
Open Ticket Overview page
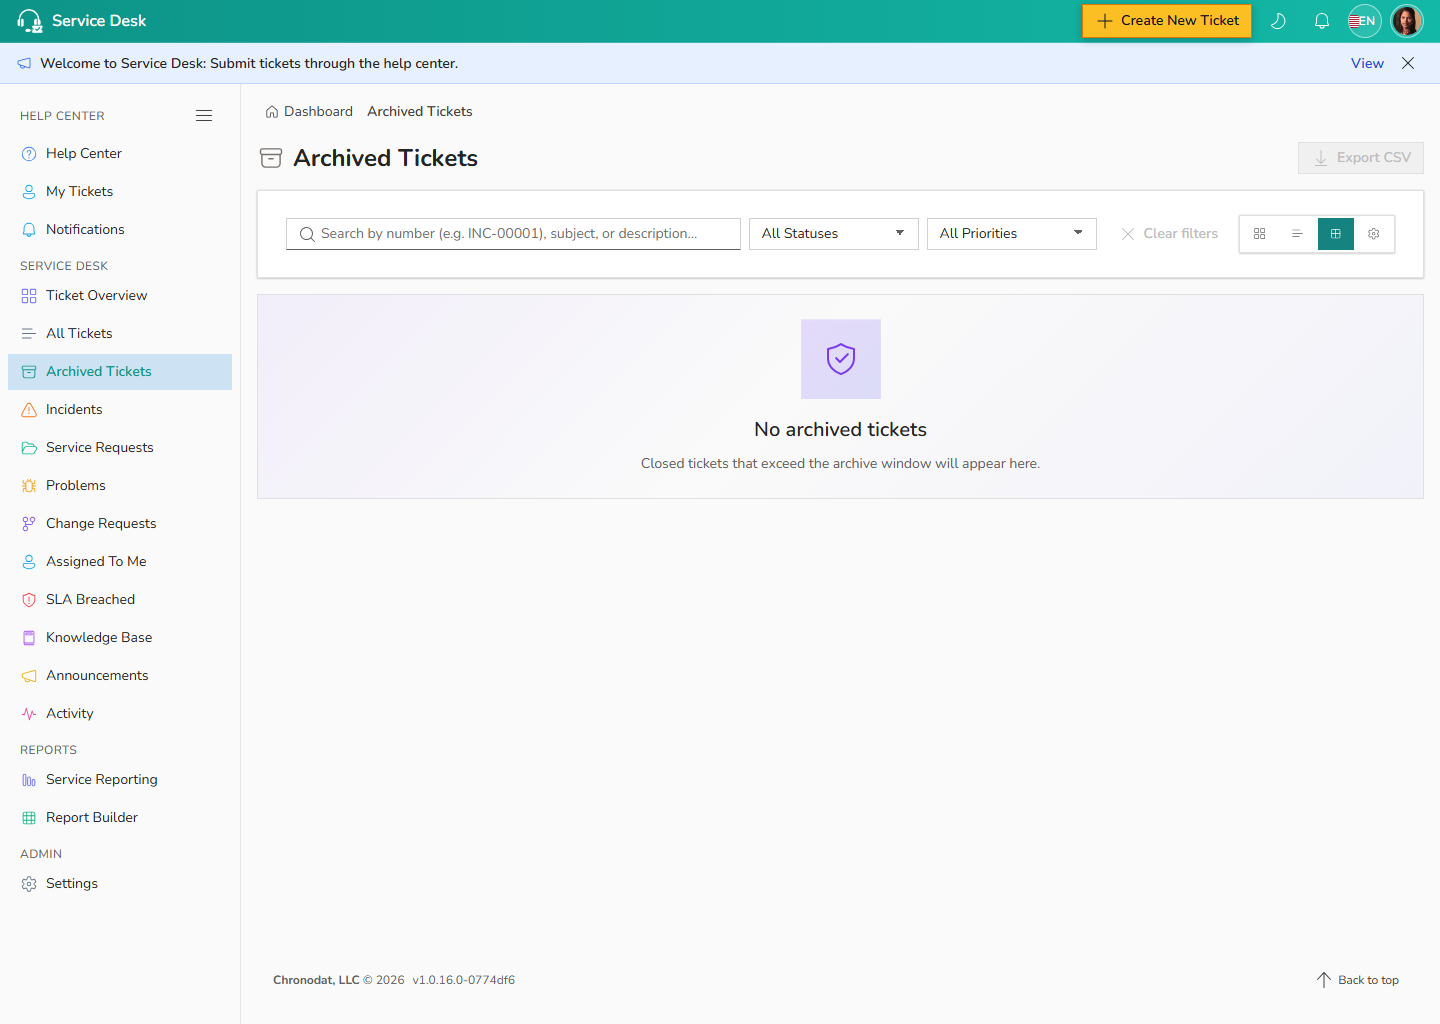point(120,295)
